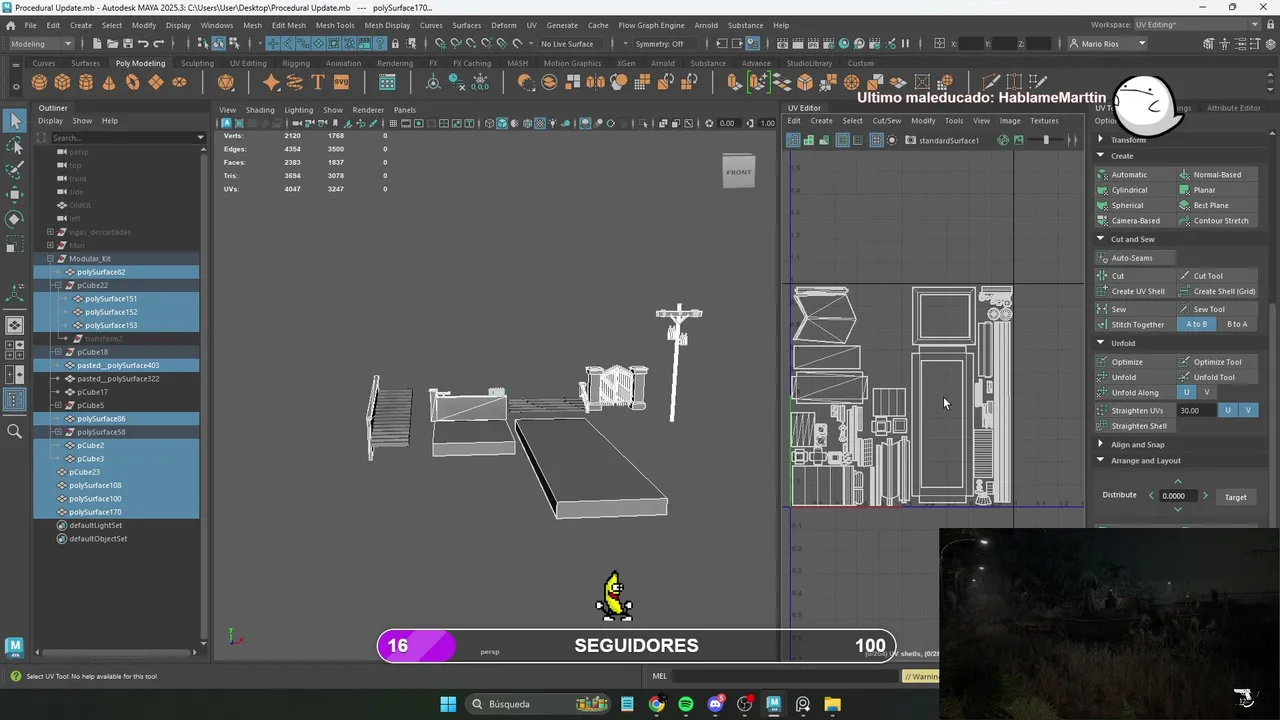
Task: Toggle the A to B stitch direction
Action: pos(1196,324)
